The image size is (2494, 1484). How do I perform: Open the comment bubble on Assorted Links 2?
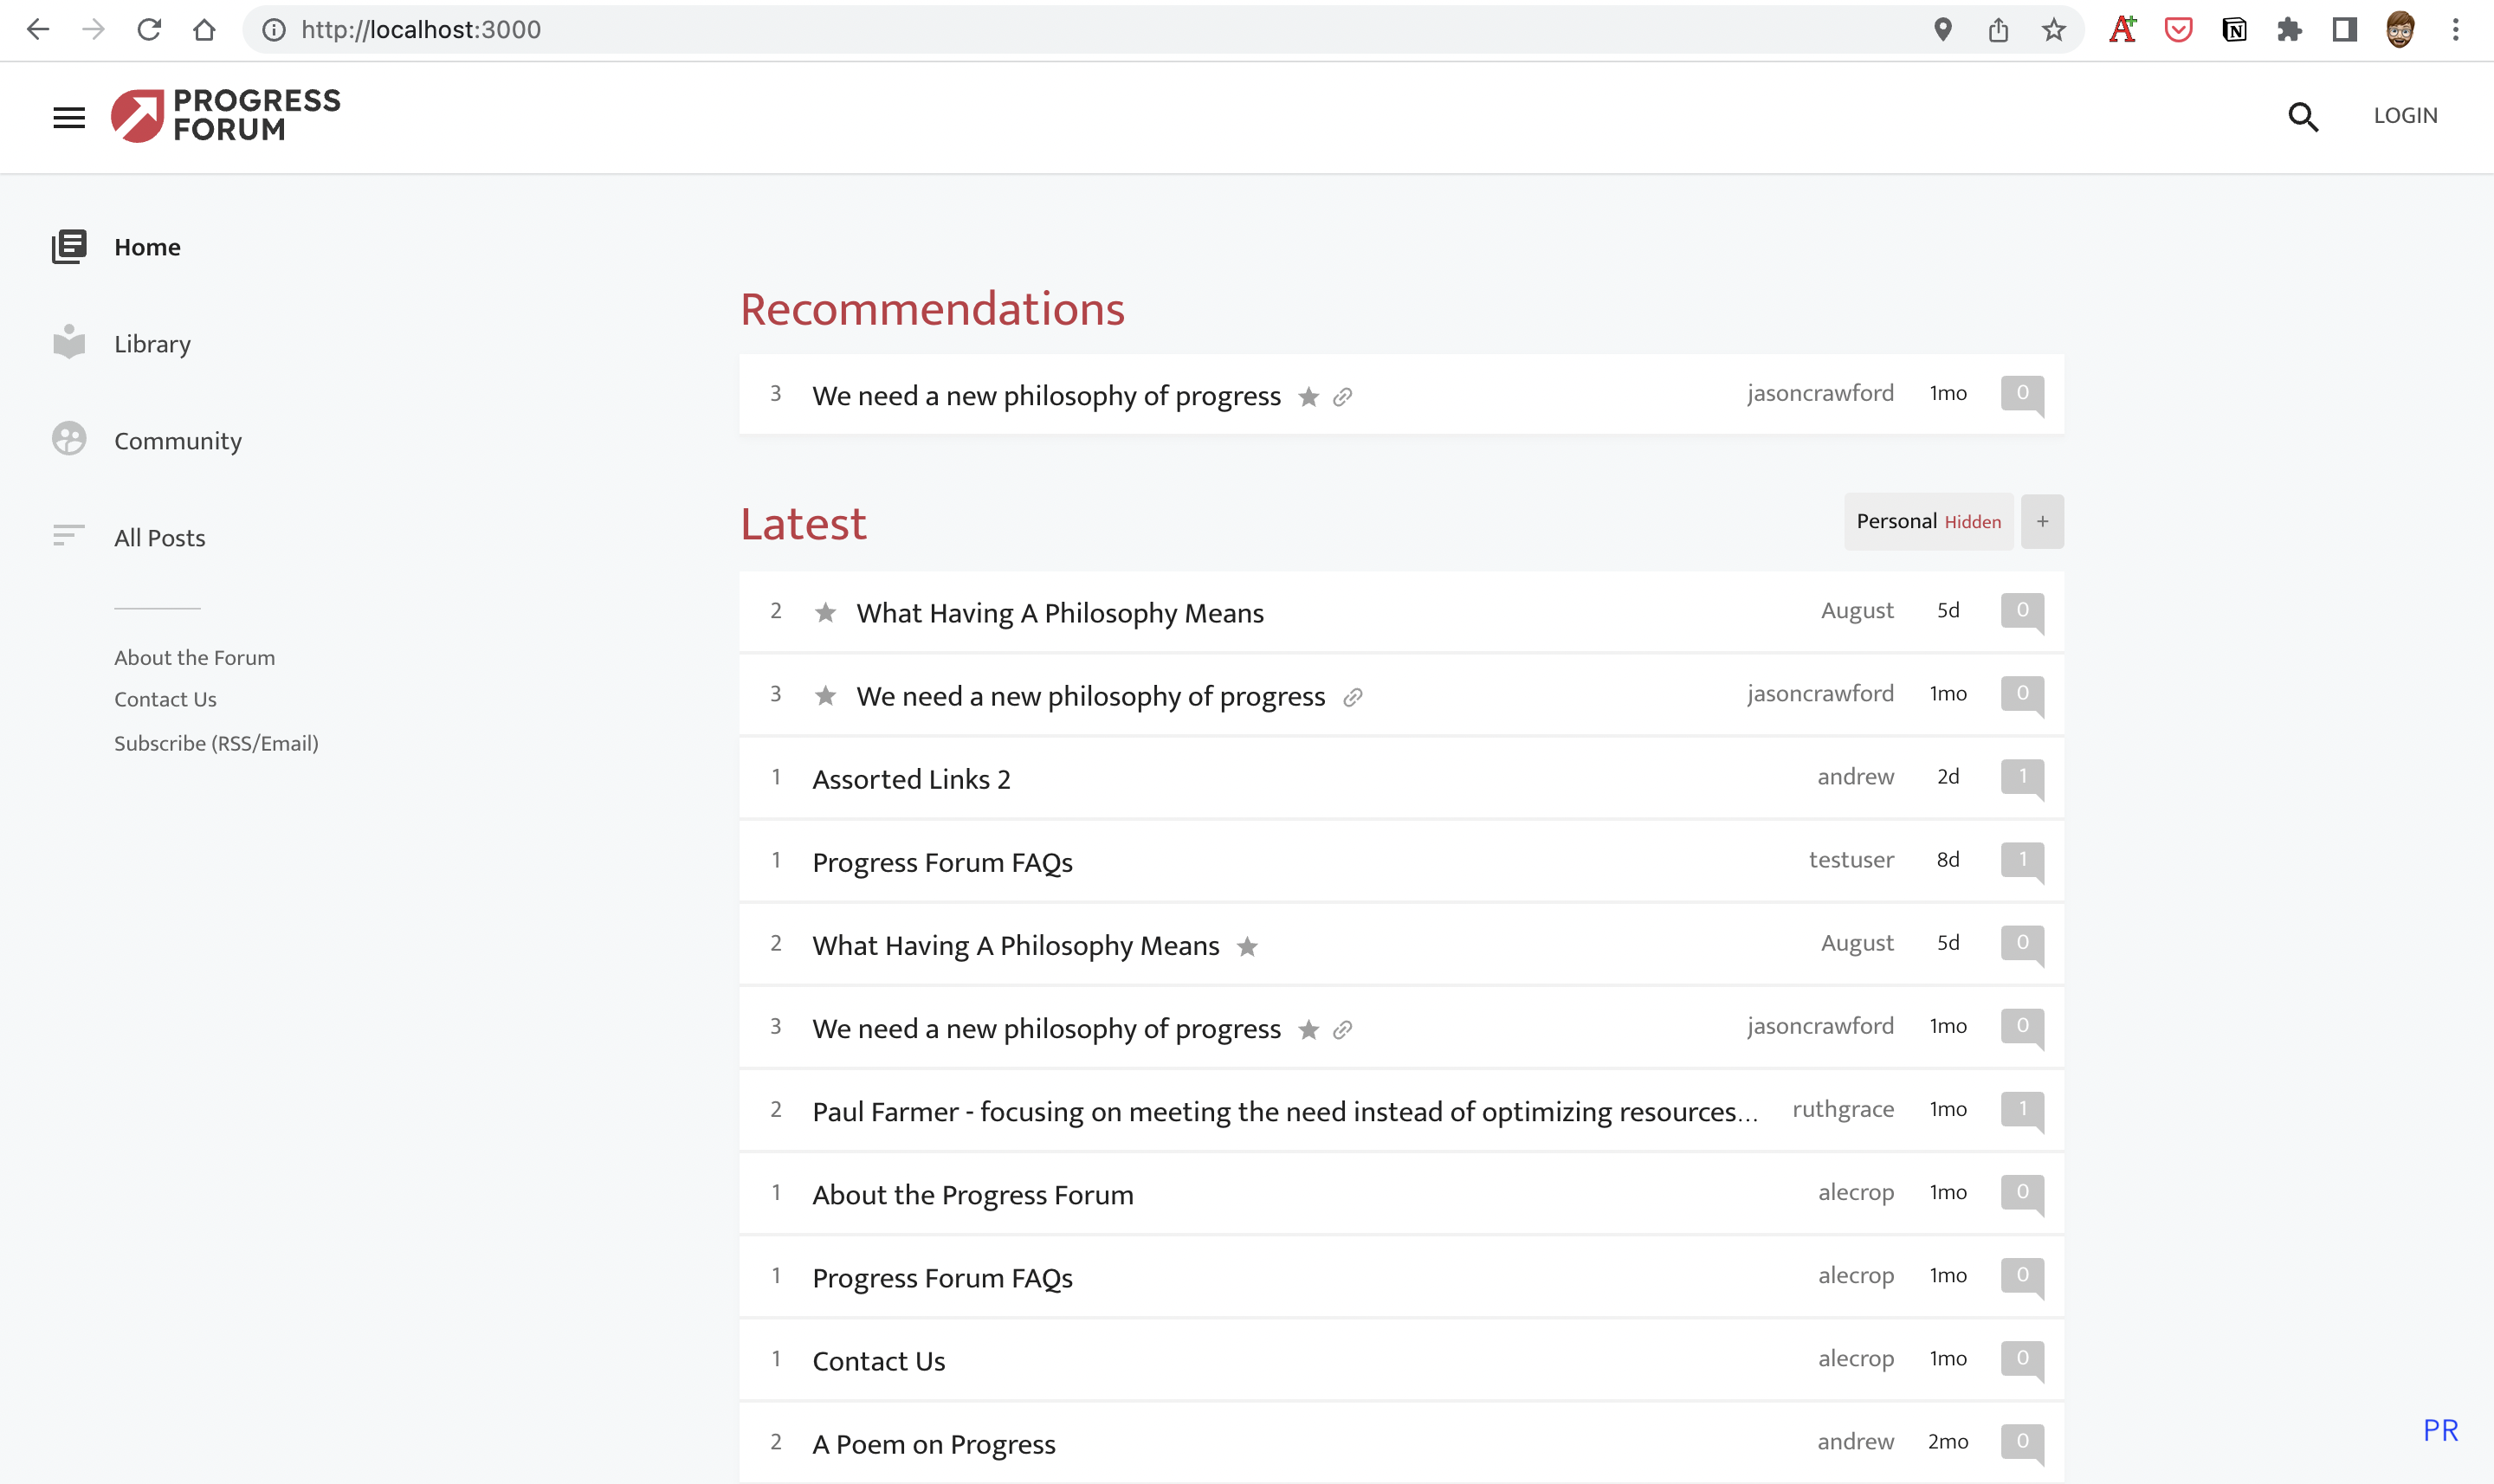2021,777
